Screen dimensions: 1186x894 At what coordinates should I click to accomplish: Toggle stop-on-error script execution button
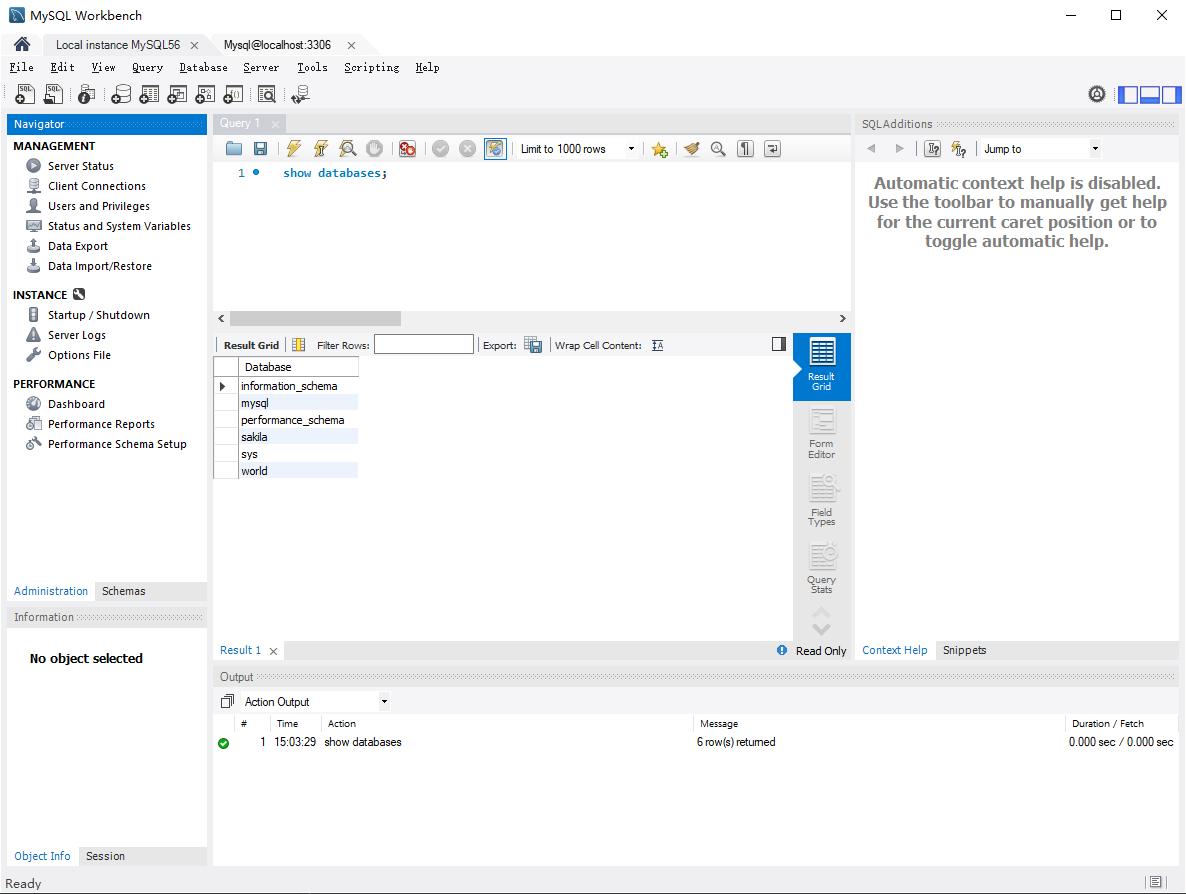click(x=408, y=149)
